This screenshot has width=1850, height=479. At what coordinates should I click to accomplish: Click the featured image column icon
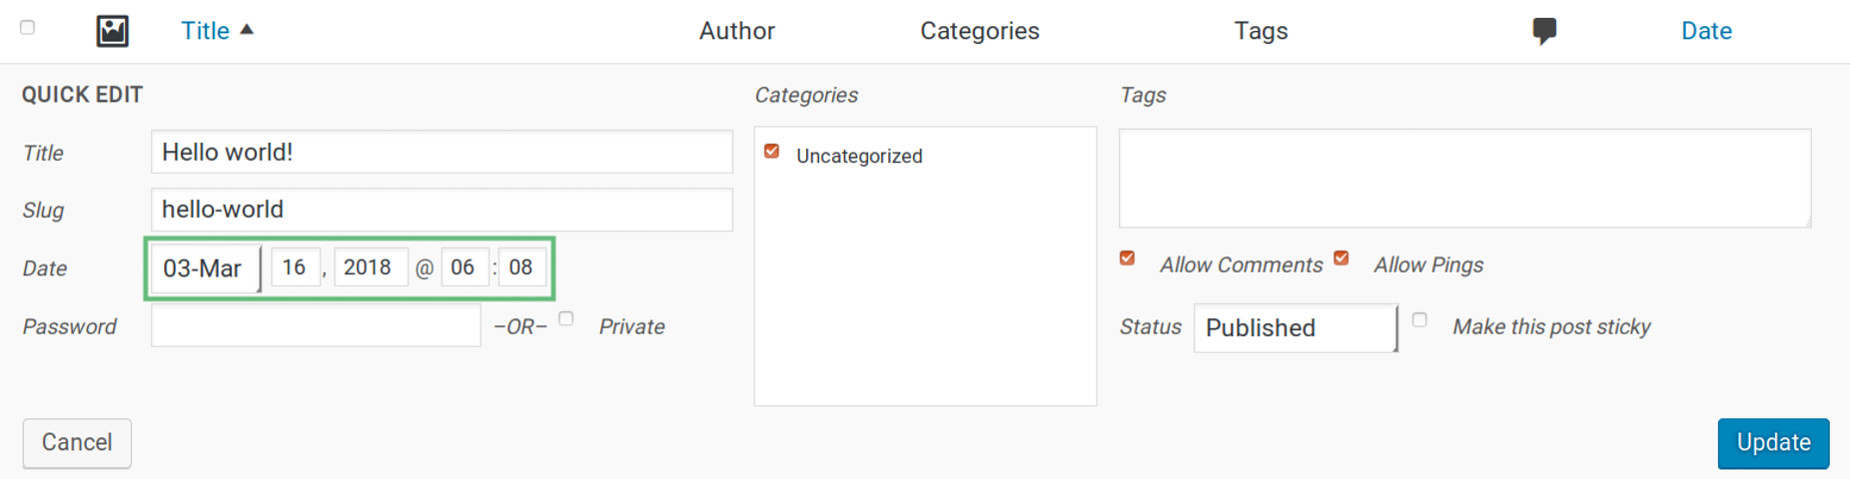(112, 31)
